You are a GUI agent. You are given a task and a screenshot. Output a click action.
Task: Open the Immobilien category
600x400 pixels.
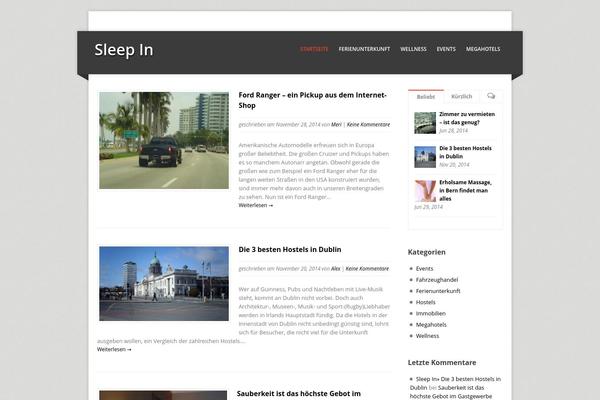(x=430, y=313)
